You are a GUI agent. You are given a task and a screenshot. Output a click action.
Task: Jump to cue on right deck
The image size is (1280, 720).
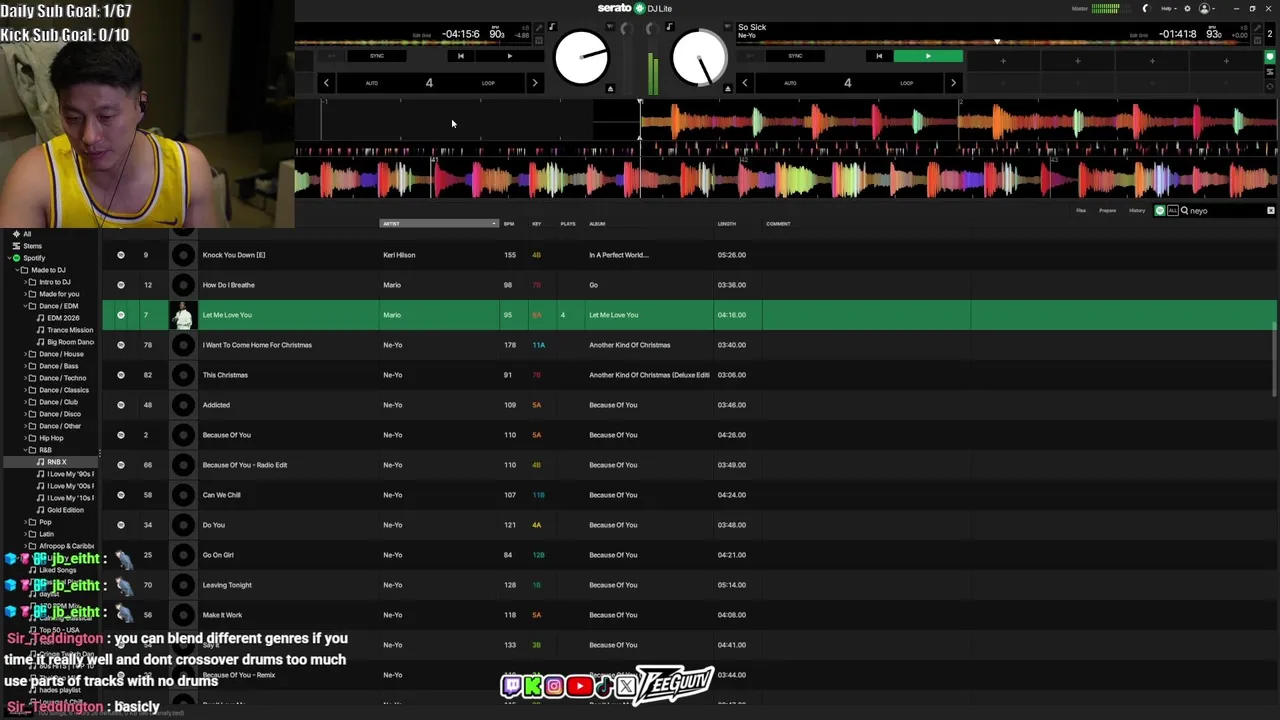(879, 56)
